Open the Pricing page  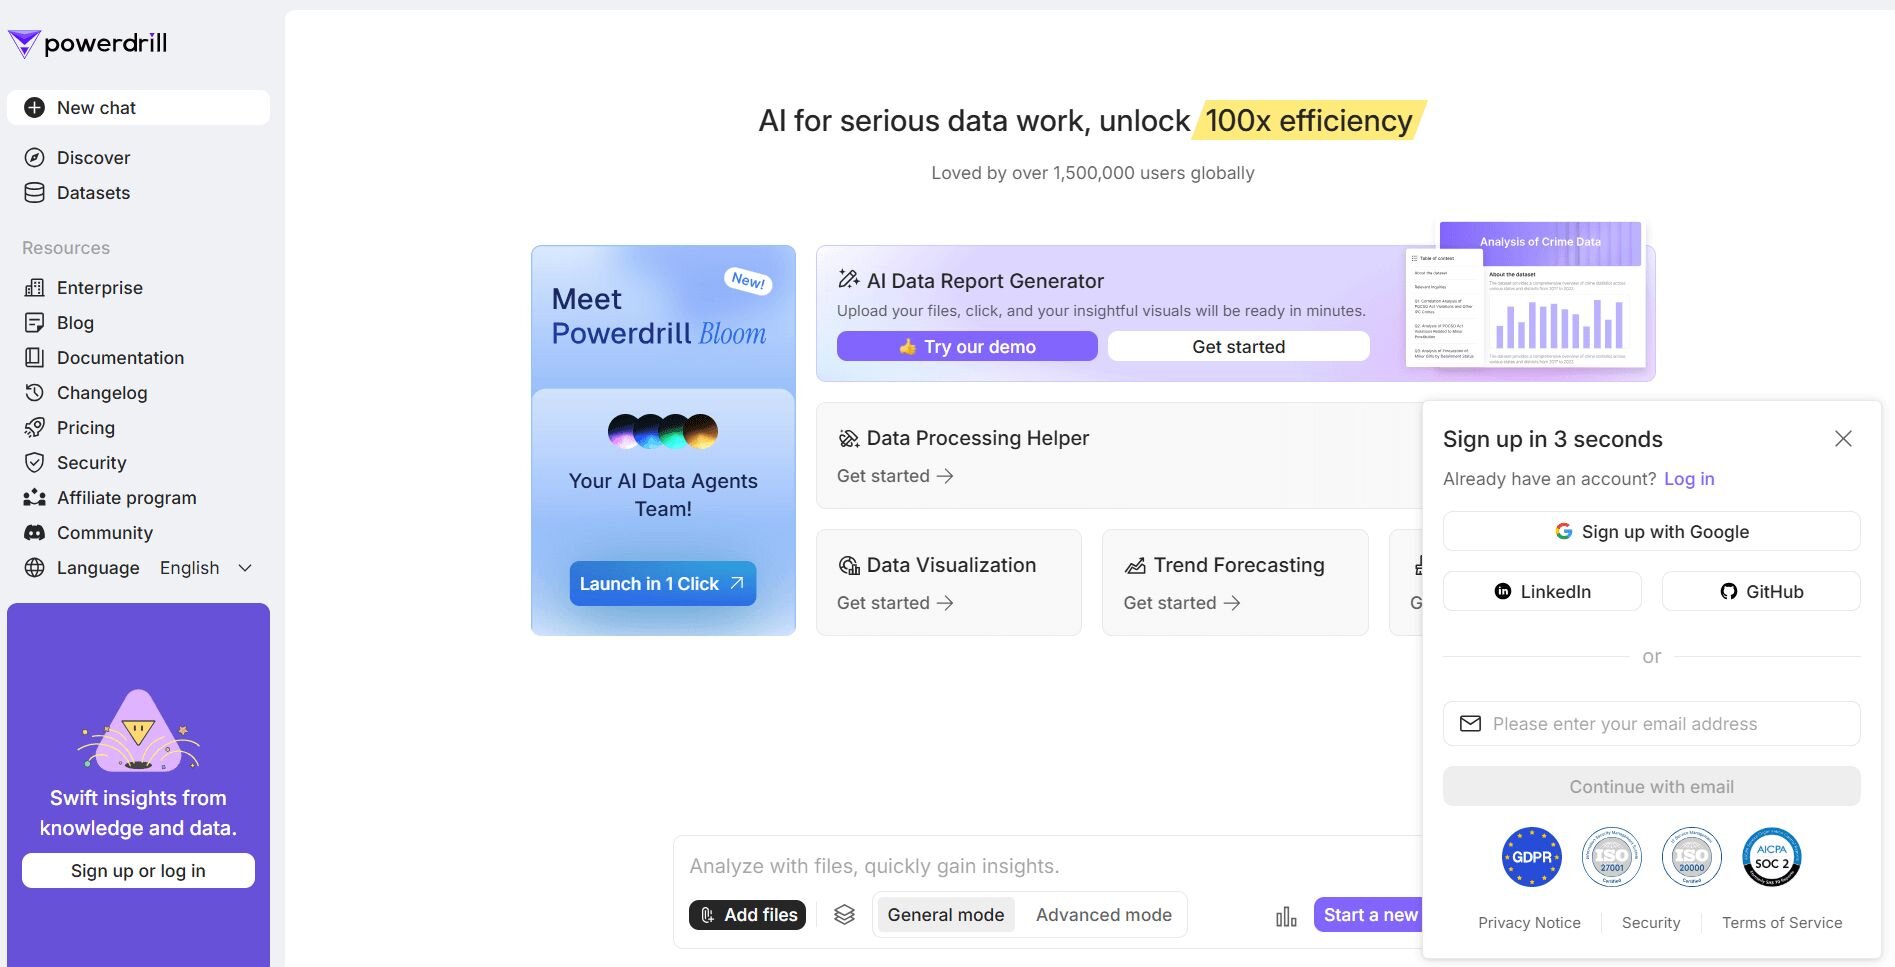tap(85, 428)
